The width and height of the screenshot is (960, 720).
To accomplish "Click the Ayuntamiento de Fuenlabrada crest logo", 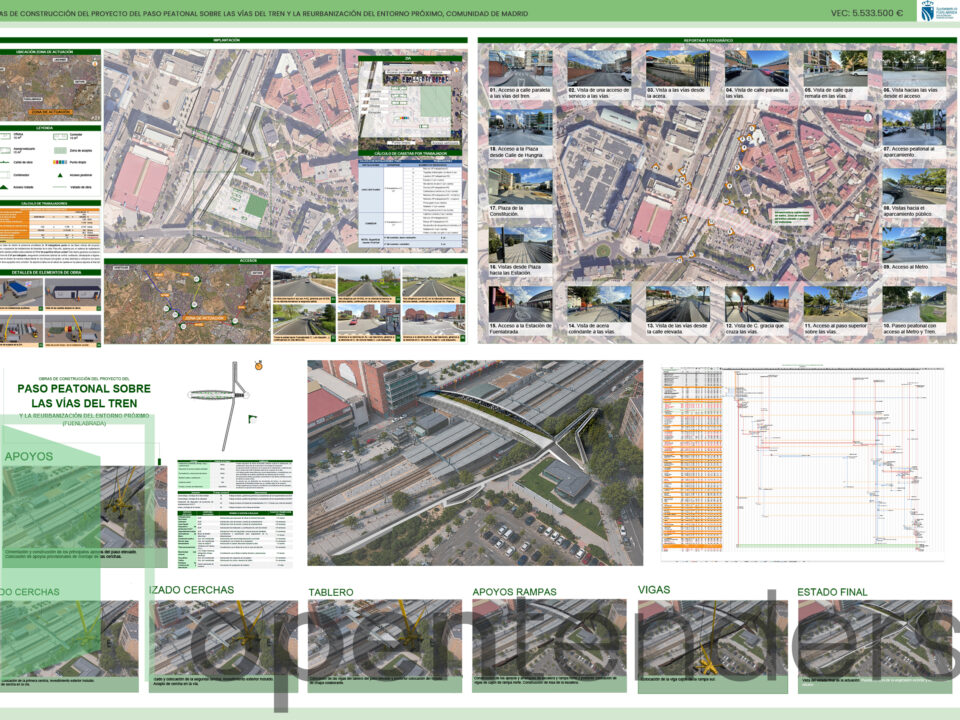I will 929,11.
